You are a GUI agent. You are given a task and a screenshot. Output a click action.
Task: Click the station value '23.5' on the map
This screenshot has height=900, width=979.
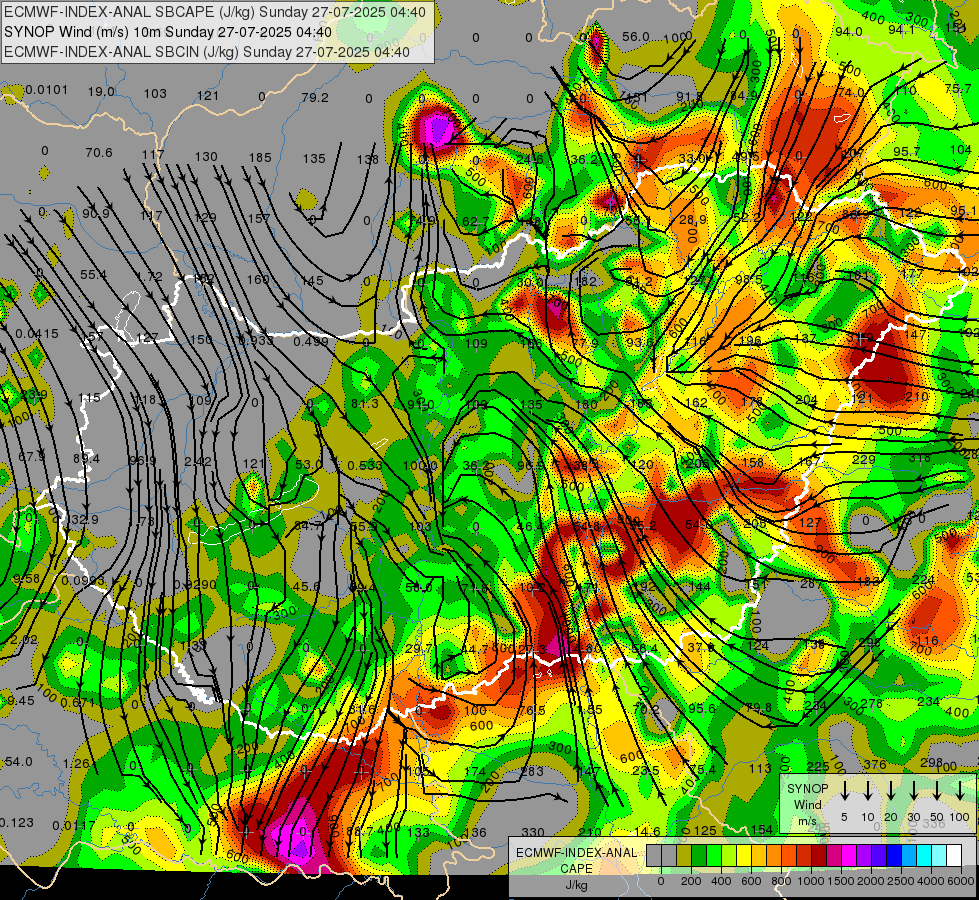(x=646, y=770)
